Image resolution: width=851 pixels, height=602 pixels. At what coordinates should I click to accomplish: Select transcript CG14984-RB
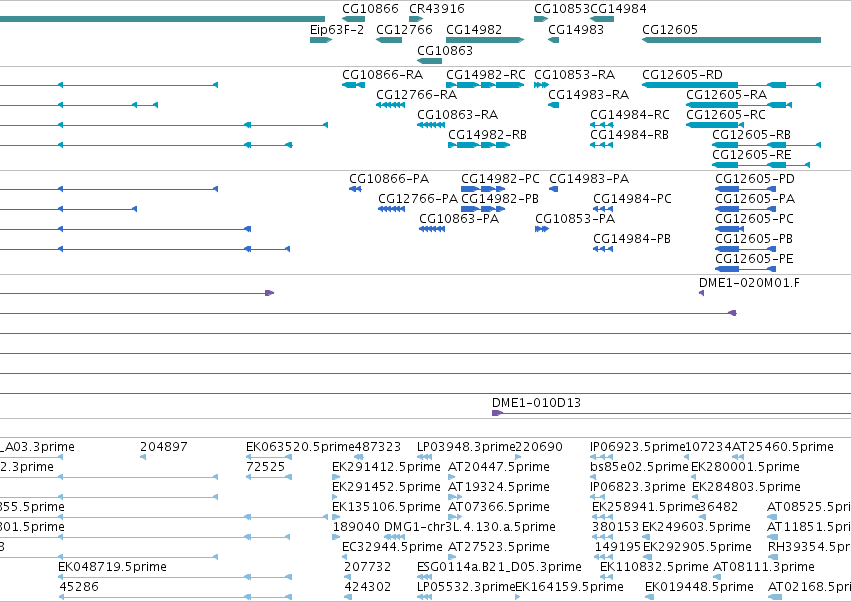[x=629, y=135]
